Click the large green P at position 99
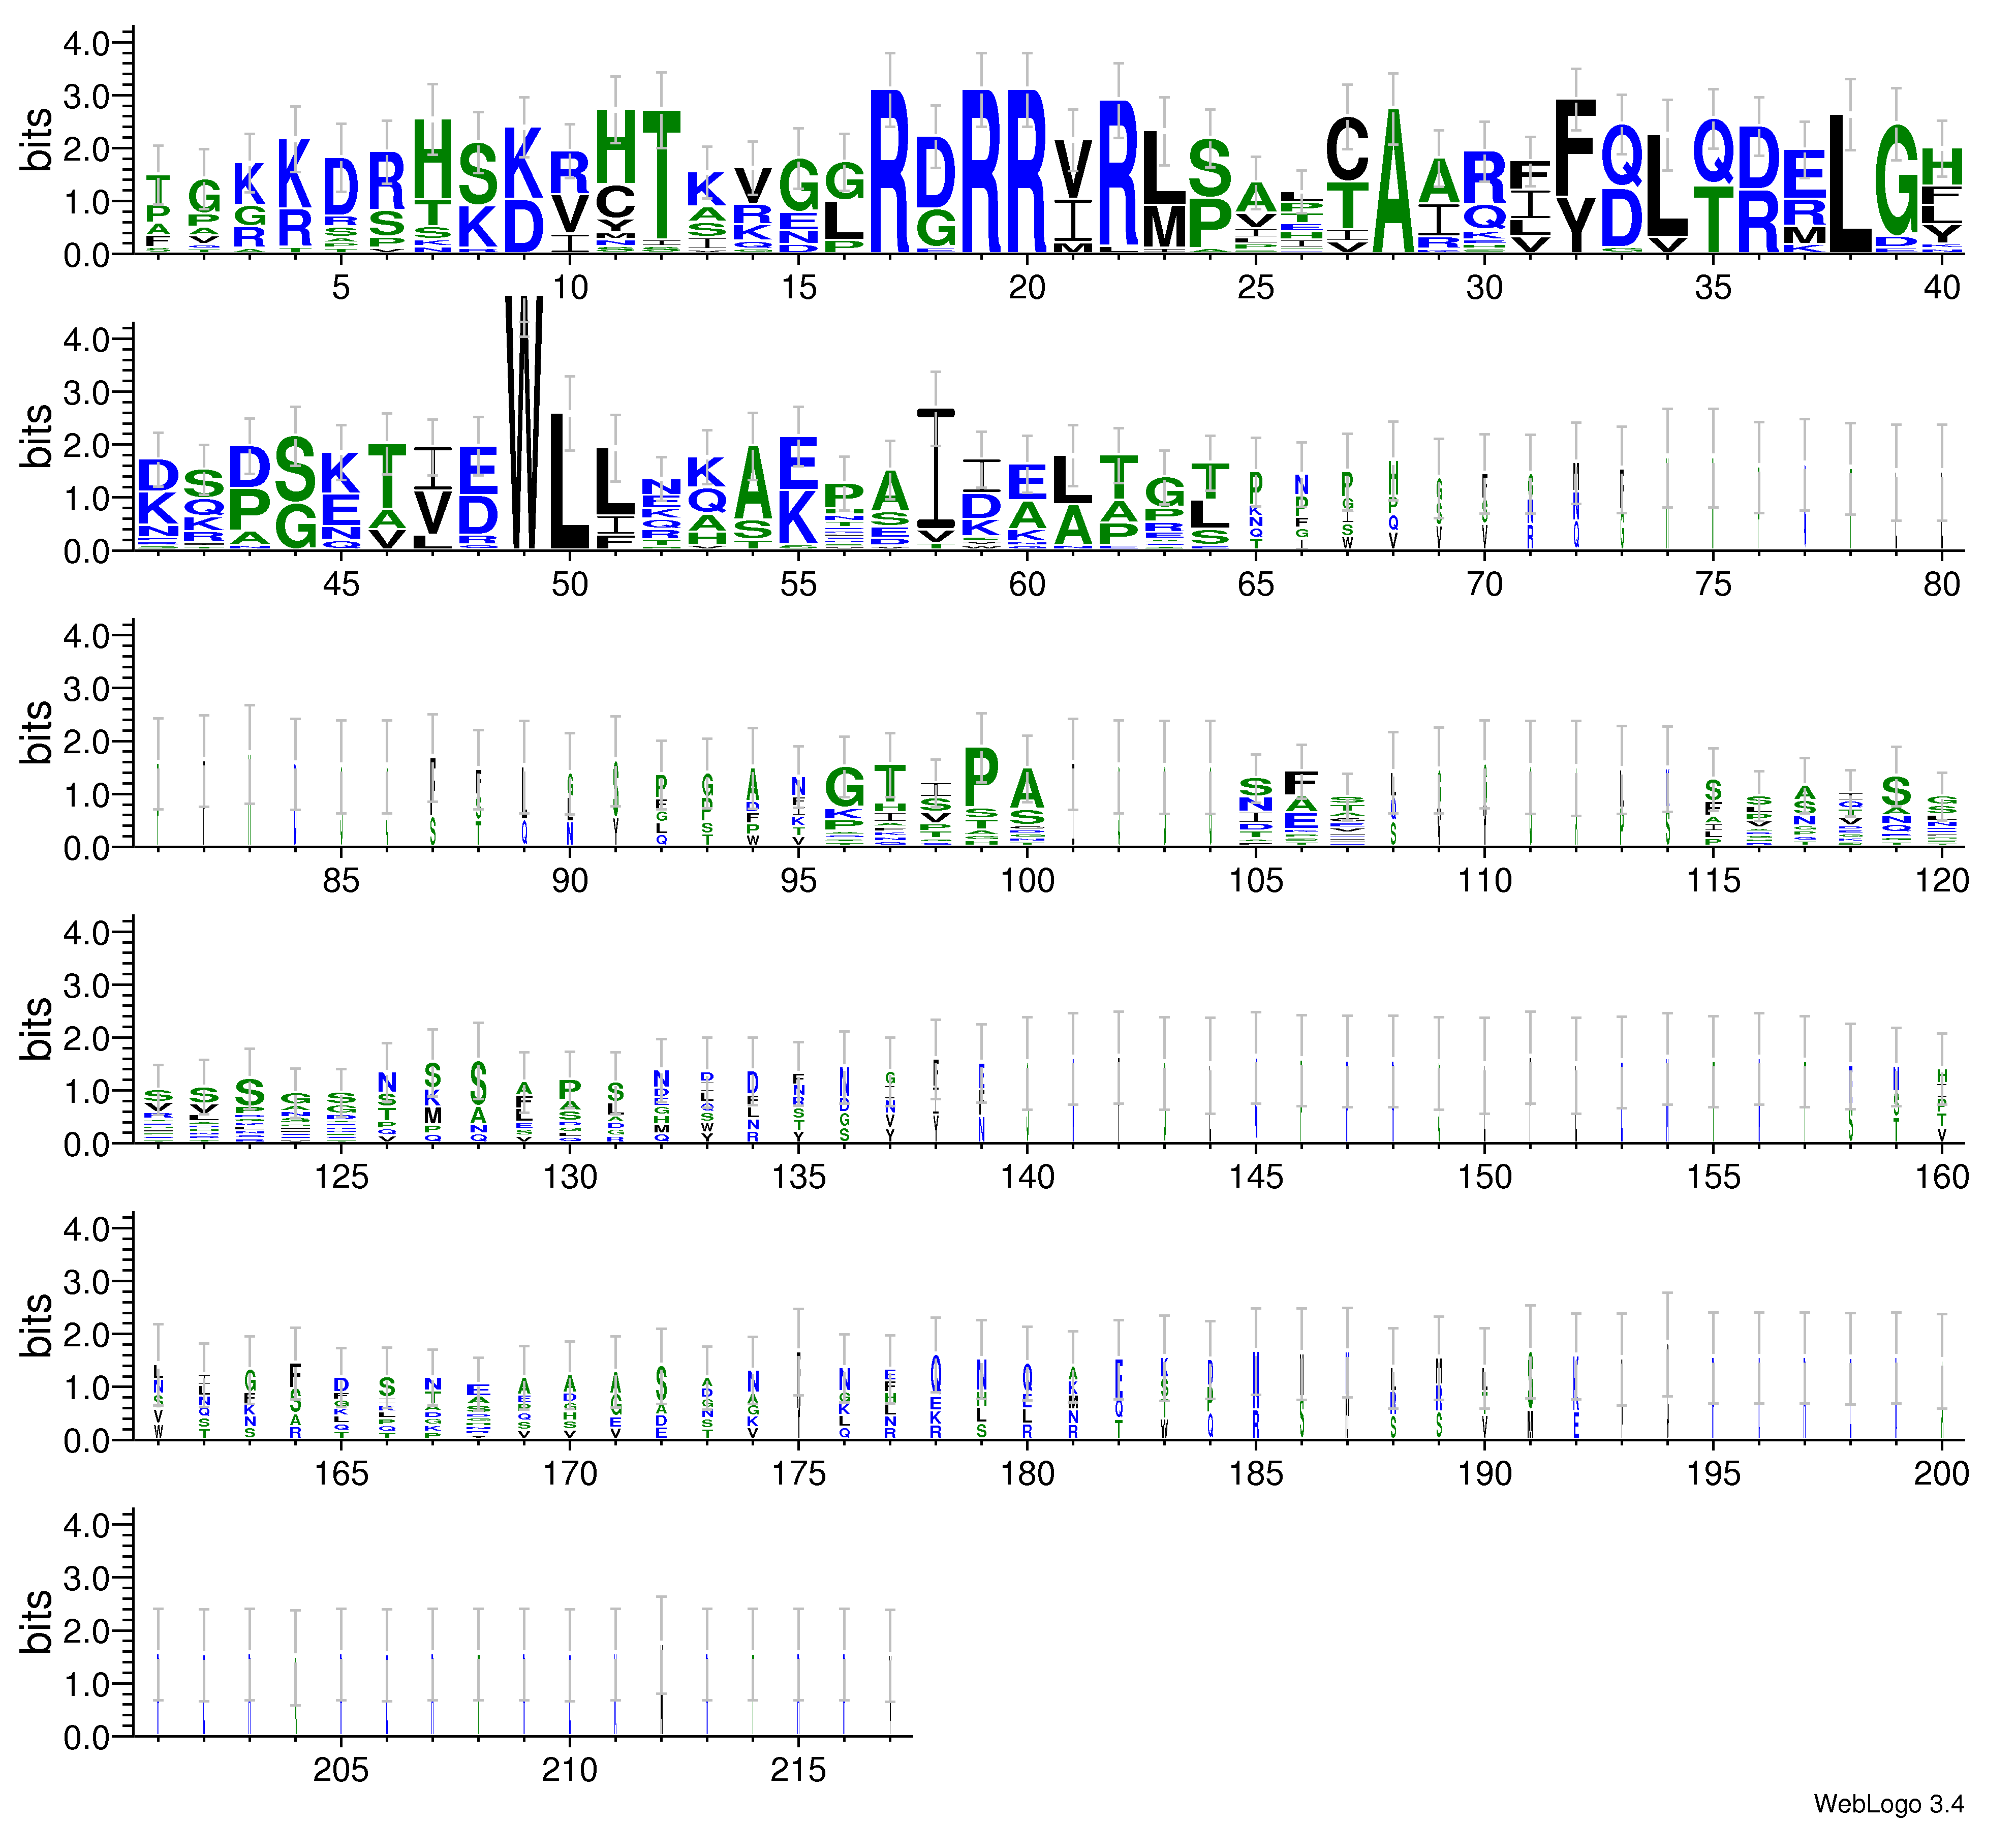The height and width of the screenshot is (1821, 2016). click(x=981, y=778)
